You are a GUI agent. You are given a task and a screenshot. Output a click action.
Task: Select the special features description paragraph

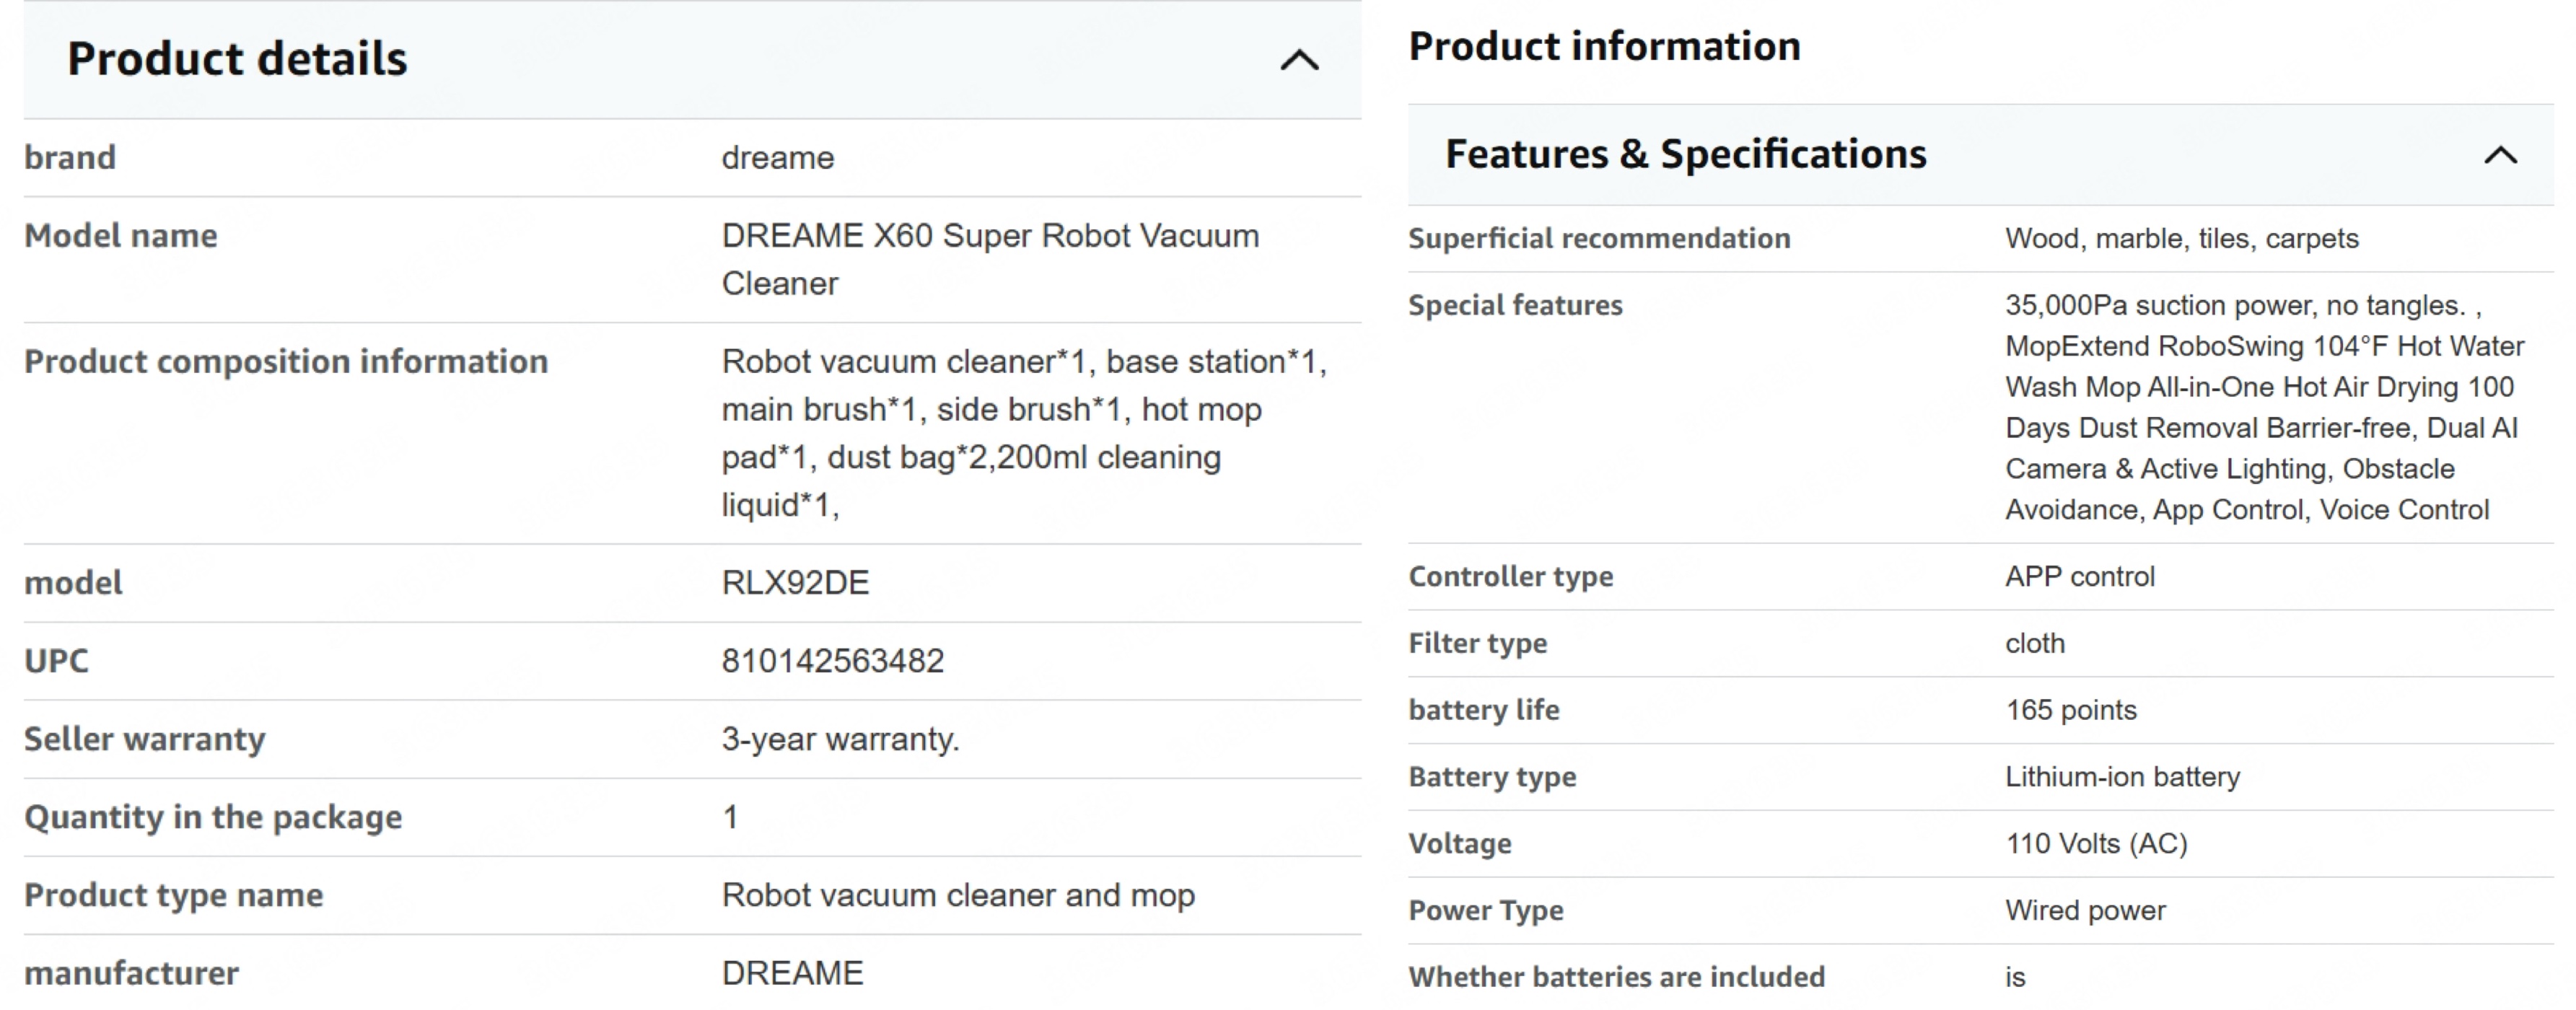pos(2264,407)
